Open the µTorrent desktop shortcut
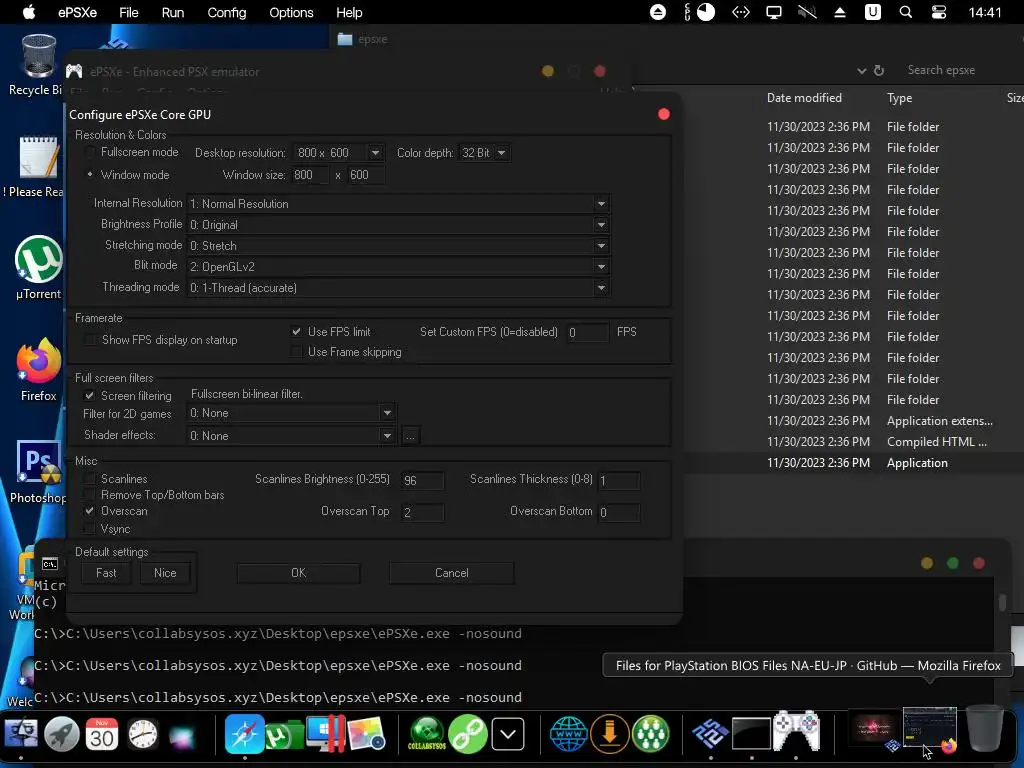The image size is (1024, 768). [39, 268]
